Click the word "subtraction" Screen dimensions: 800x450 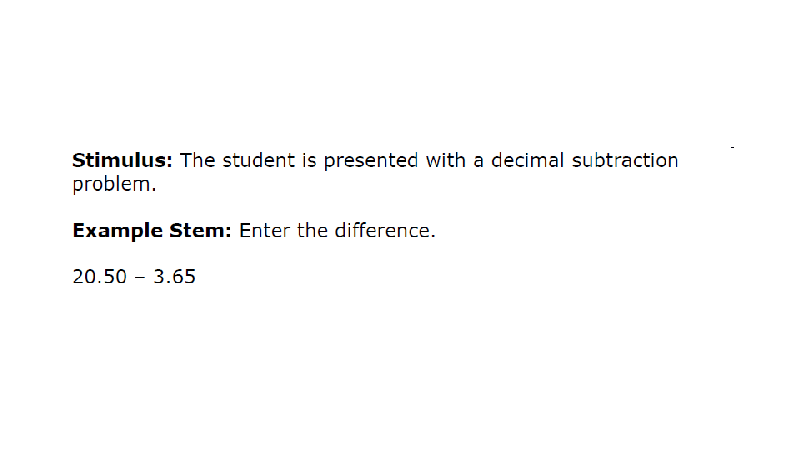click(625, 160)
